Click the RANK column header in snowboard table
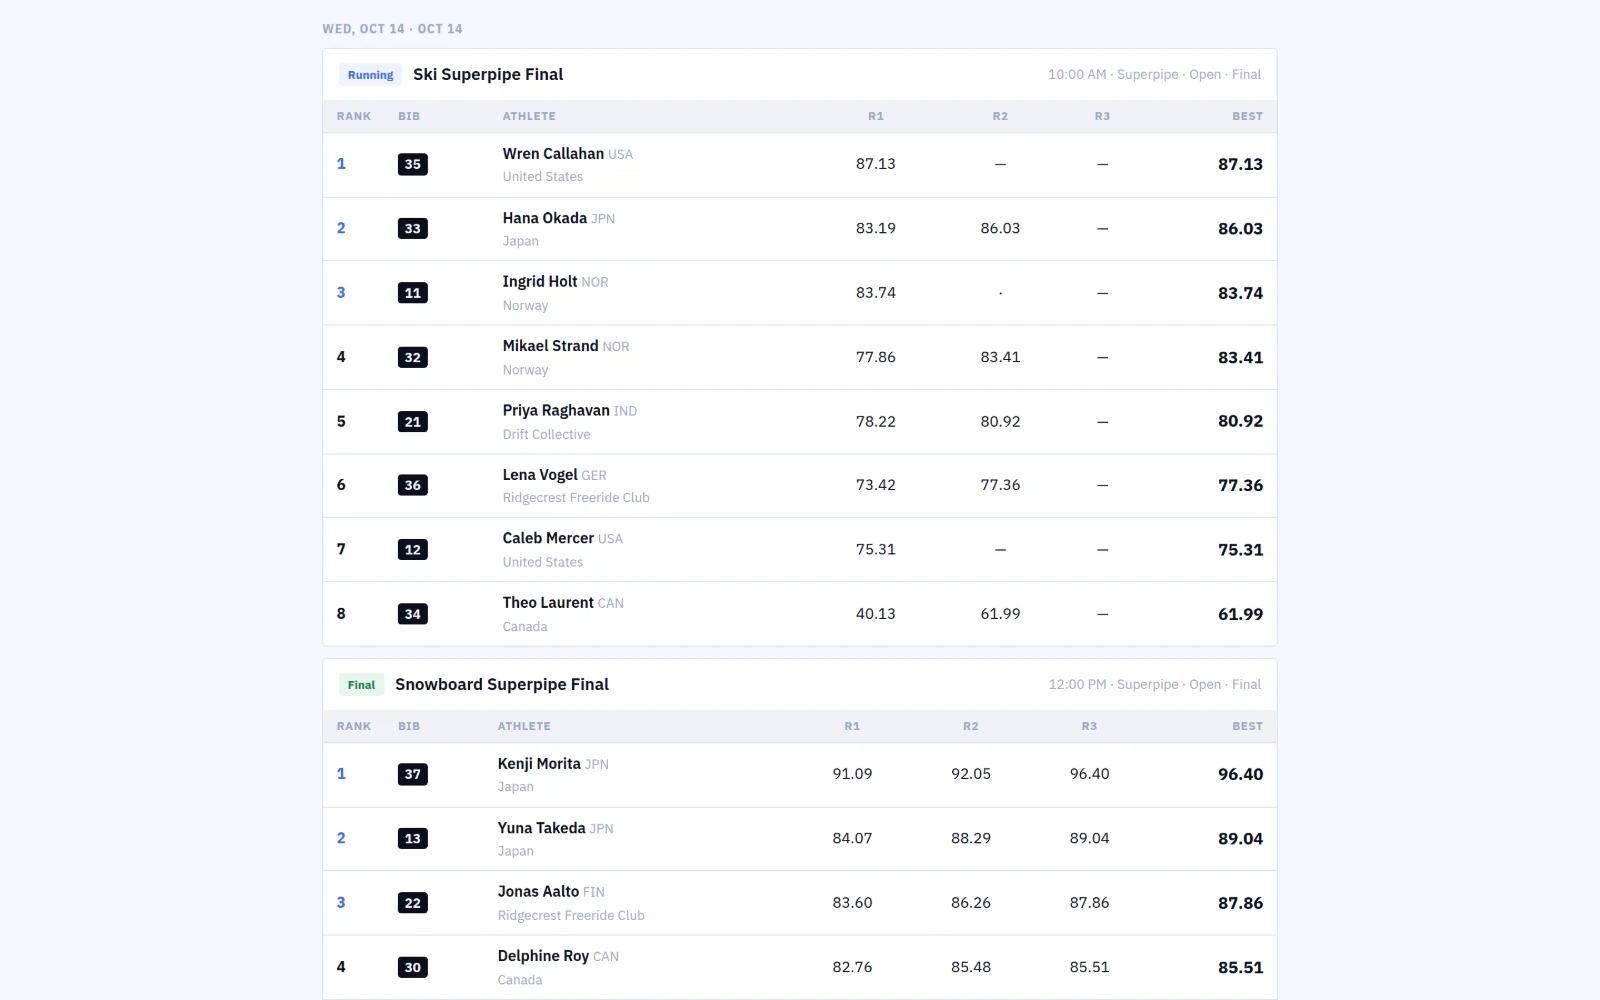Screen dimensions: 1600x1000 pyautogui.click(x=354, y=727)
